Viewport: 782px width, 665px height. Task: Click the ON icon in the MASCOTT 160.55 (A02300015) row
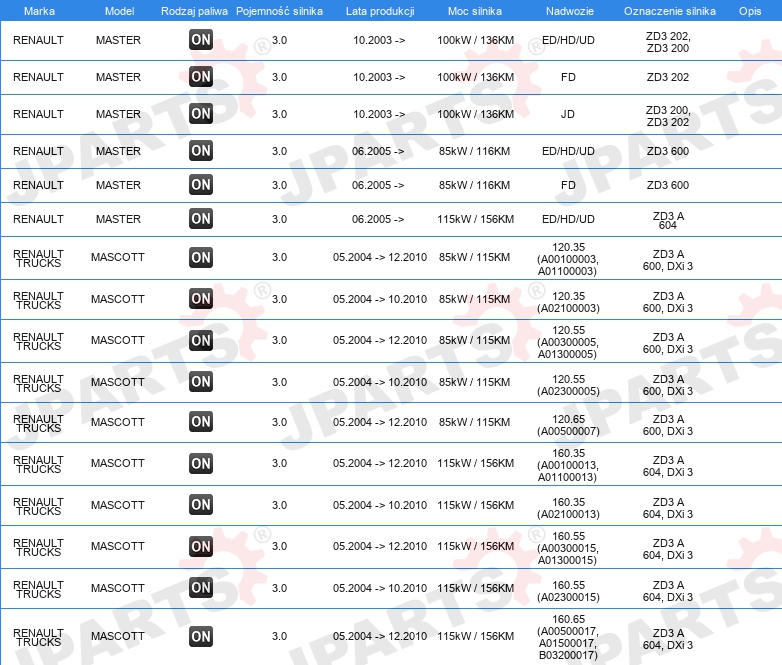pos(201,588)
